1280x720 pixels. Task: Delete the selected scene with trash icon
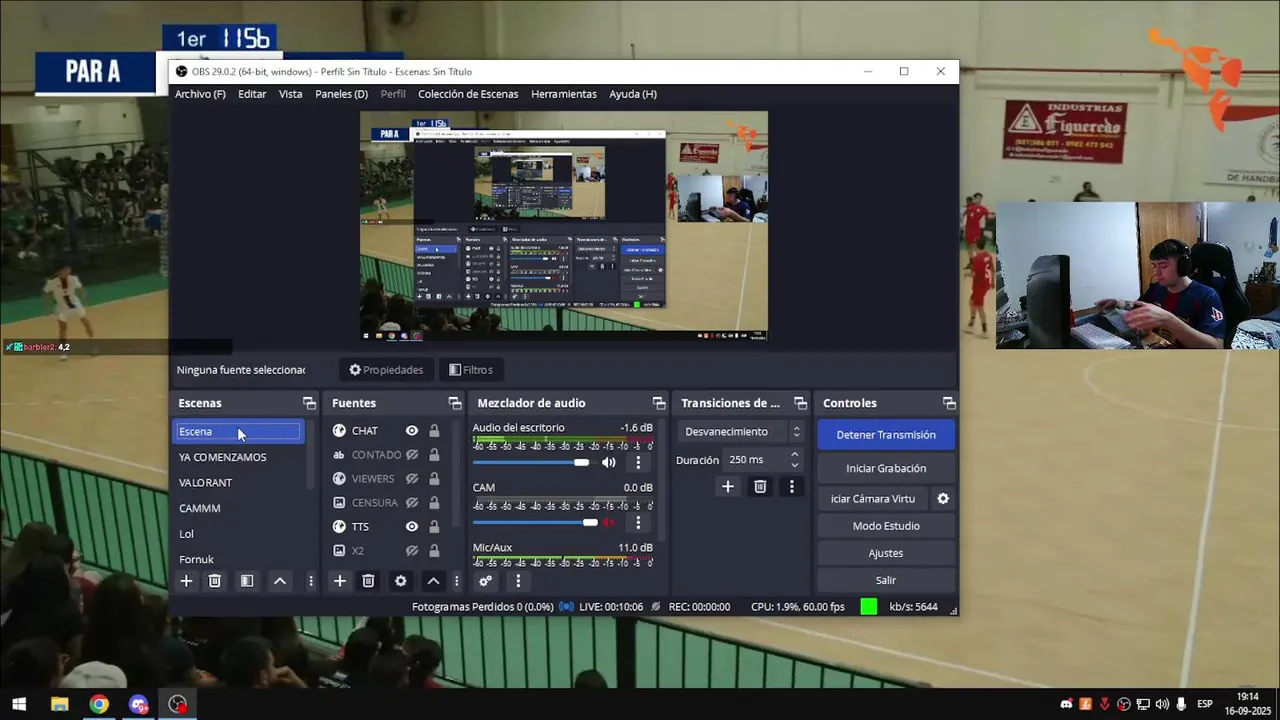pos(214,581)
